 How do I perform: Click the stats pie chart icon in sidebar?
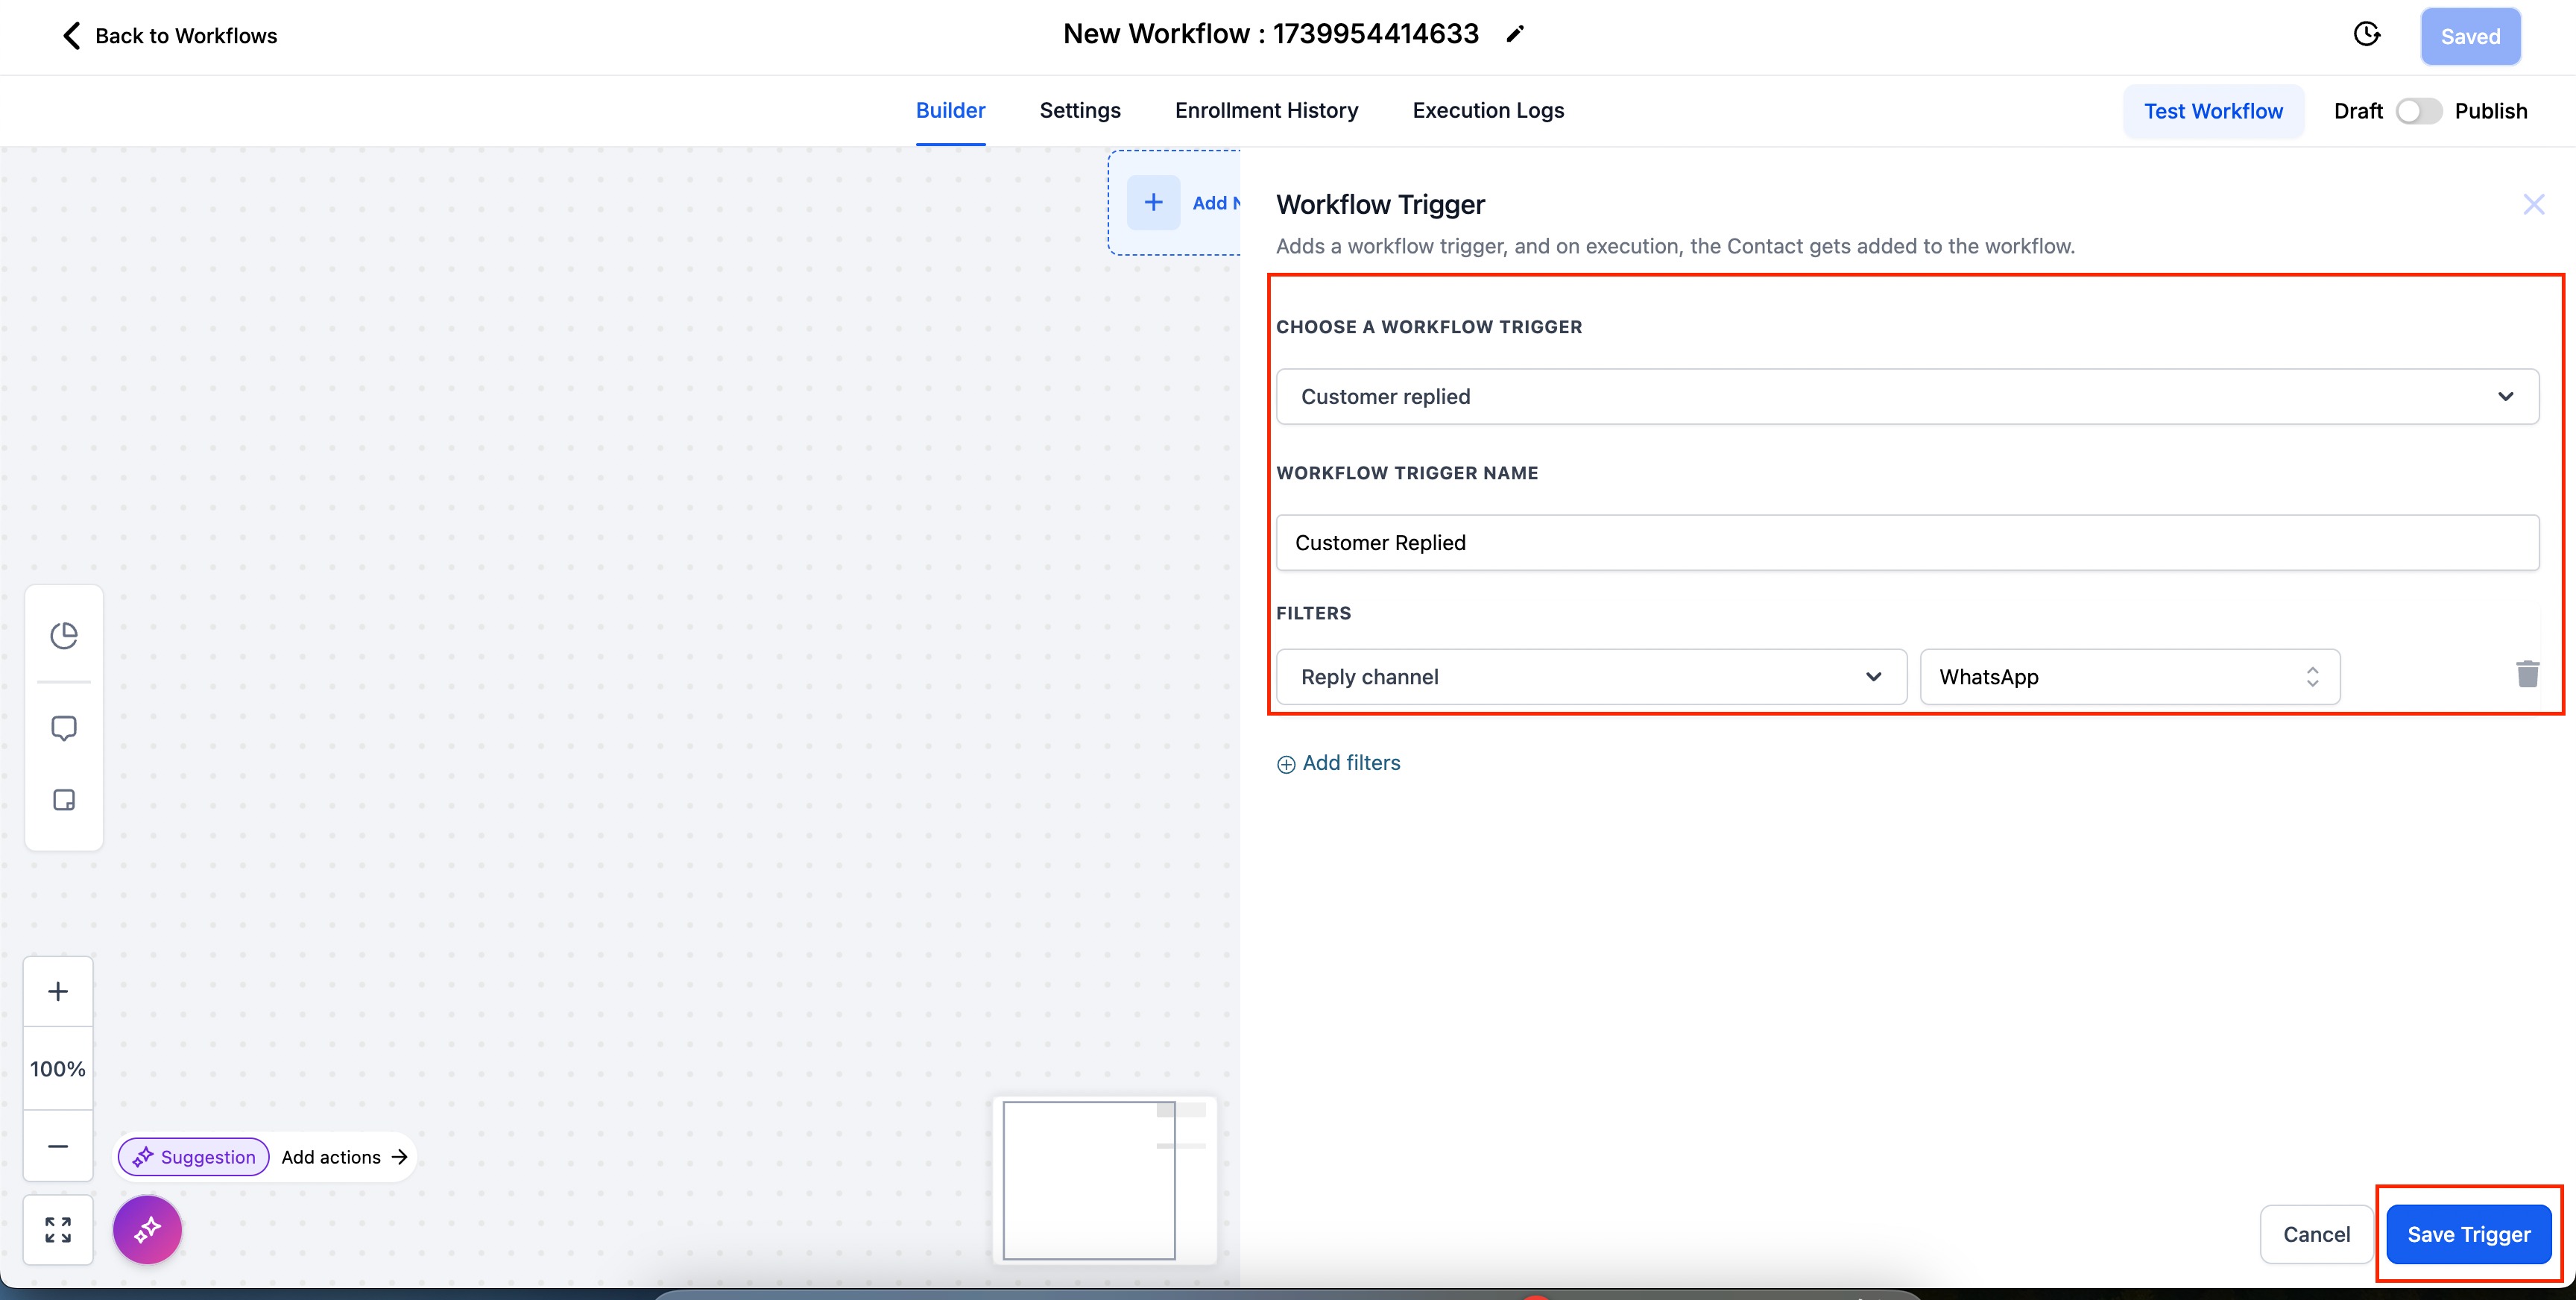64,635
